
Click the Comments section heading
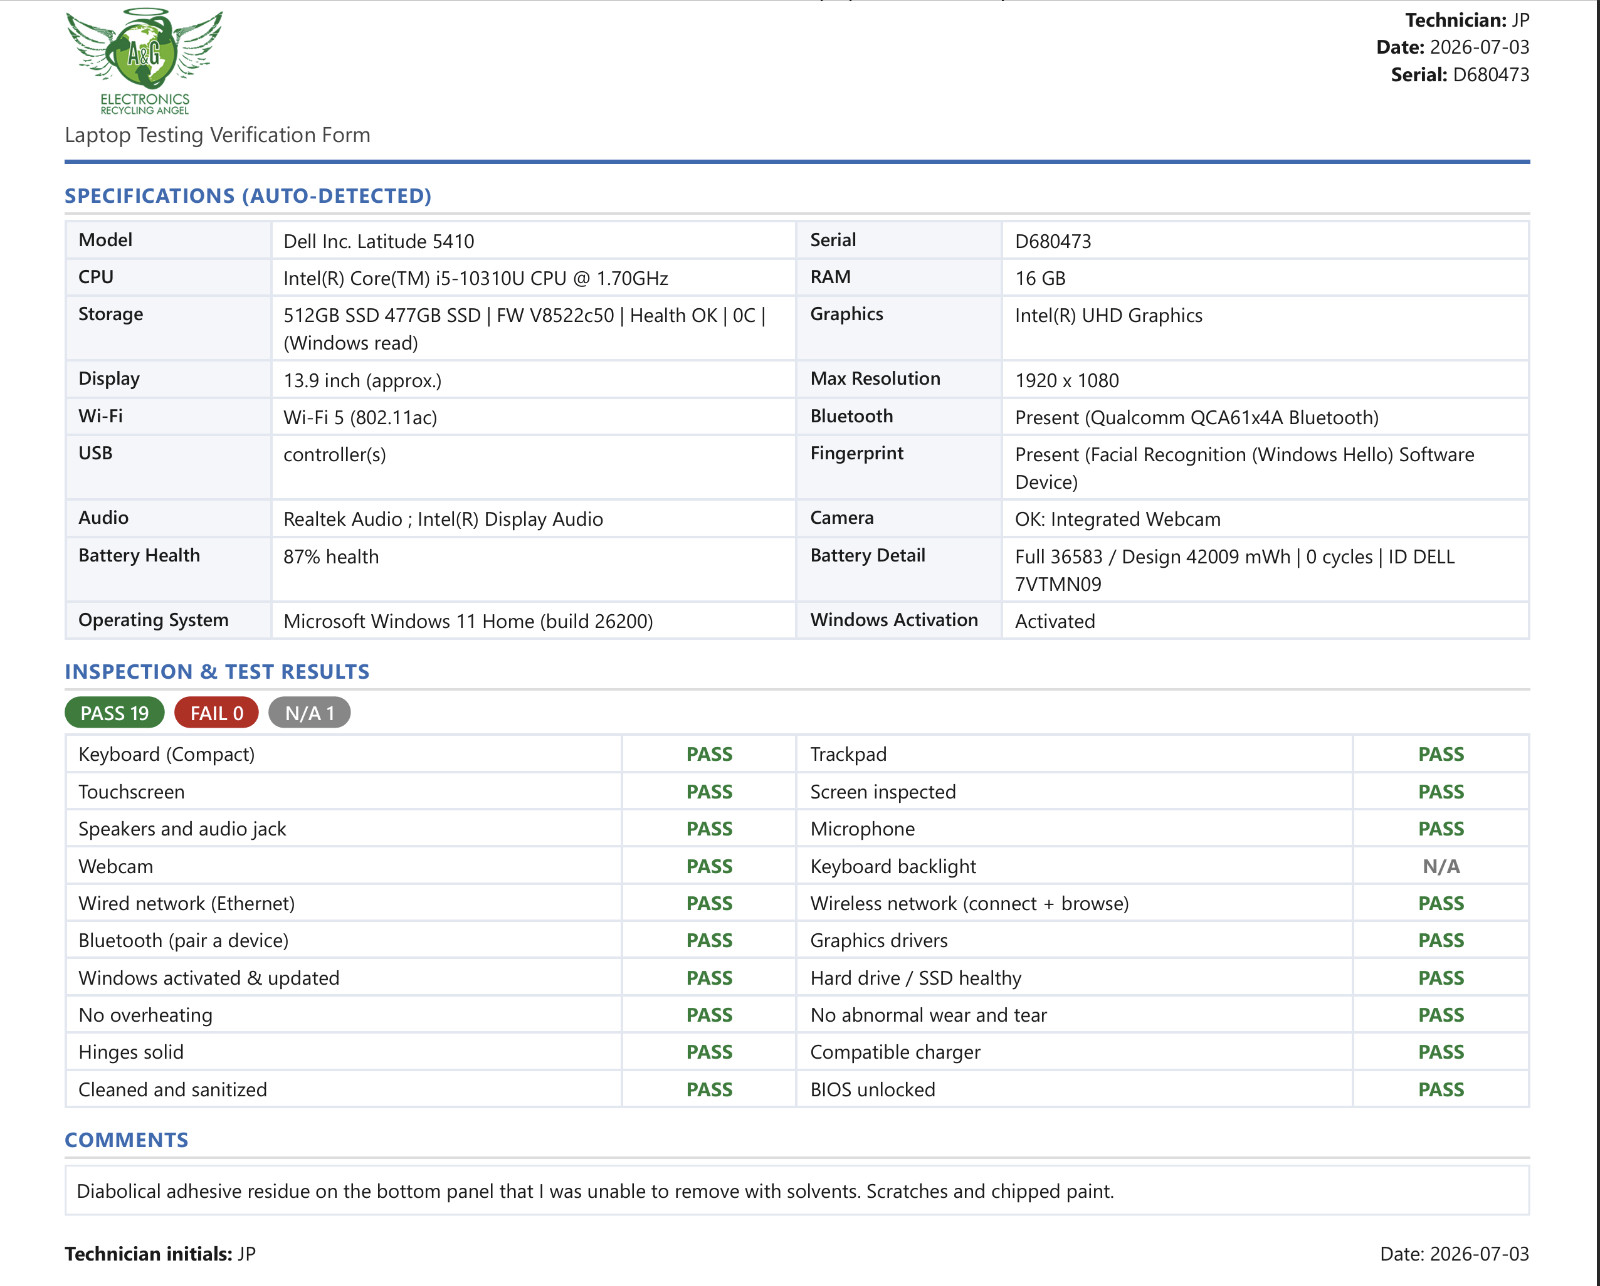click(126, 1140)
